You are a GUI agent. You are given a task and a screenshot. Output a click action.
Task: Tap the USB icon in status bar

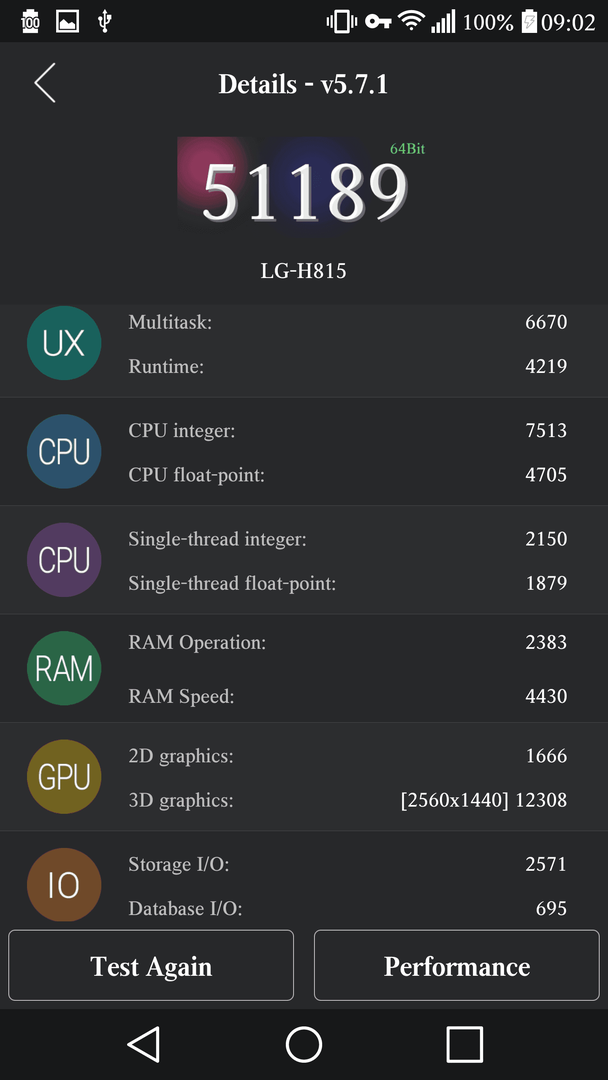(104, 22)
